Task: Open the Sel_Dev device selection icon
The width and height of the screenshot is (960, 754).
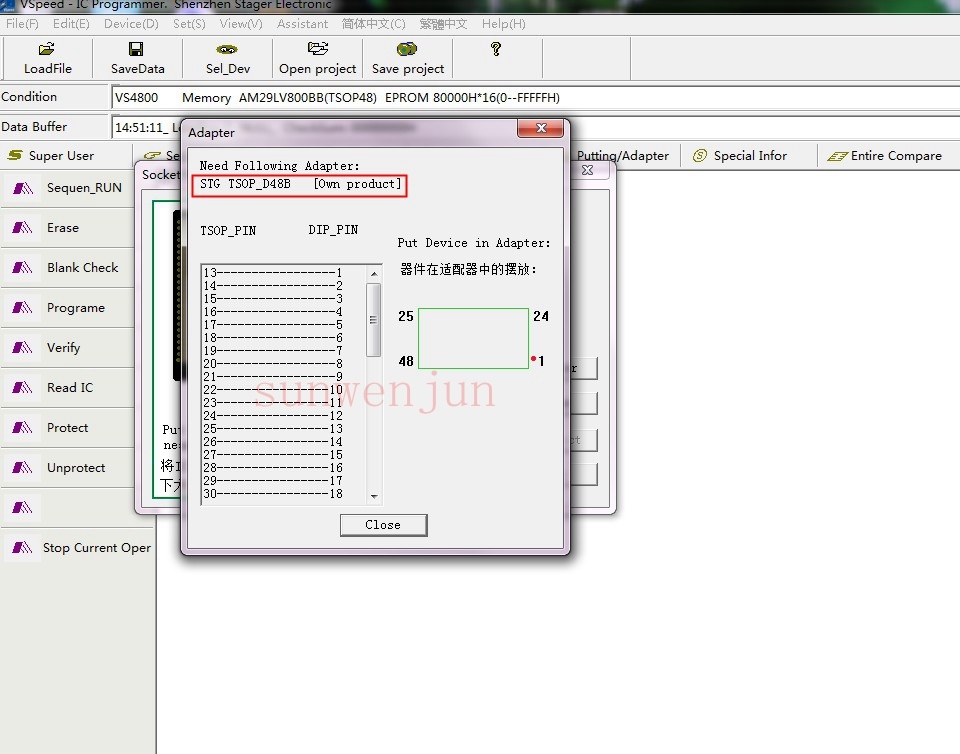Action: tap(227, 50)
